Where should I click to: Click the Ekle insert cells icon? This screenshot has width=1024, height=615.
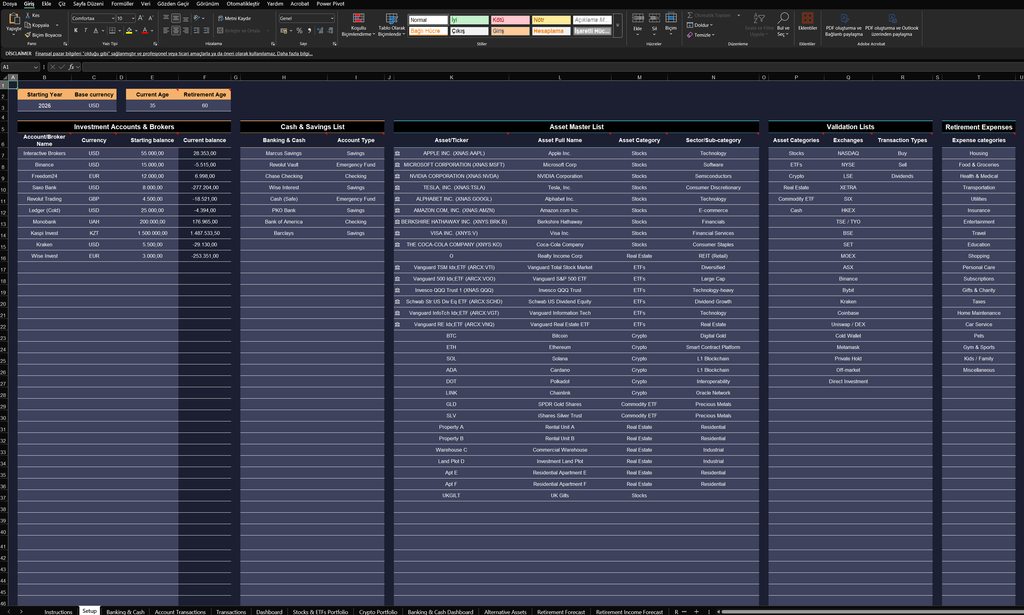tap(638, 18)
